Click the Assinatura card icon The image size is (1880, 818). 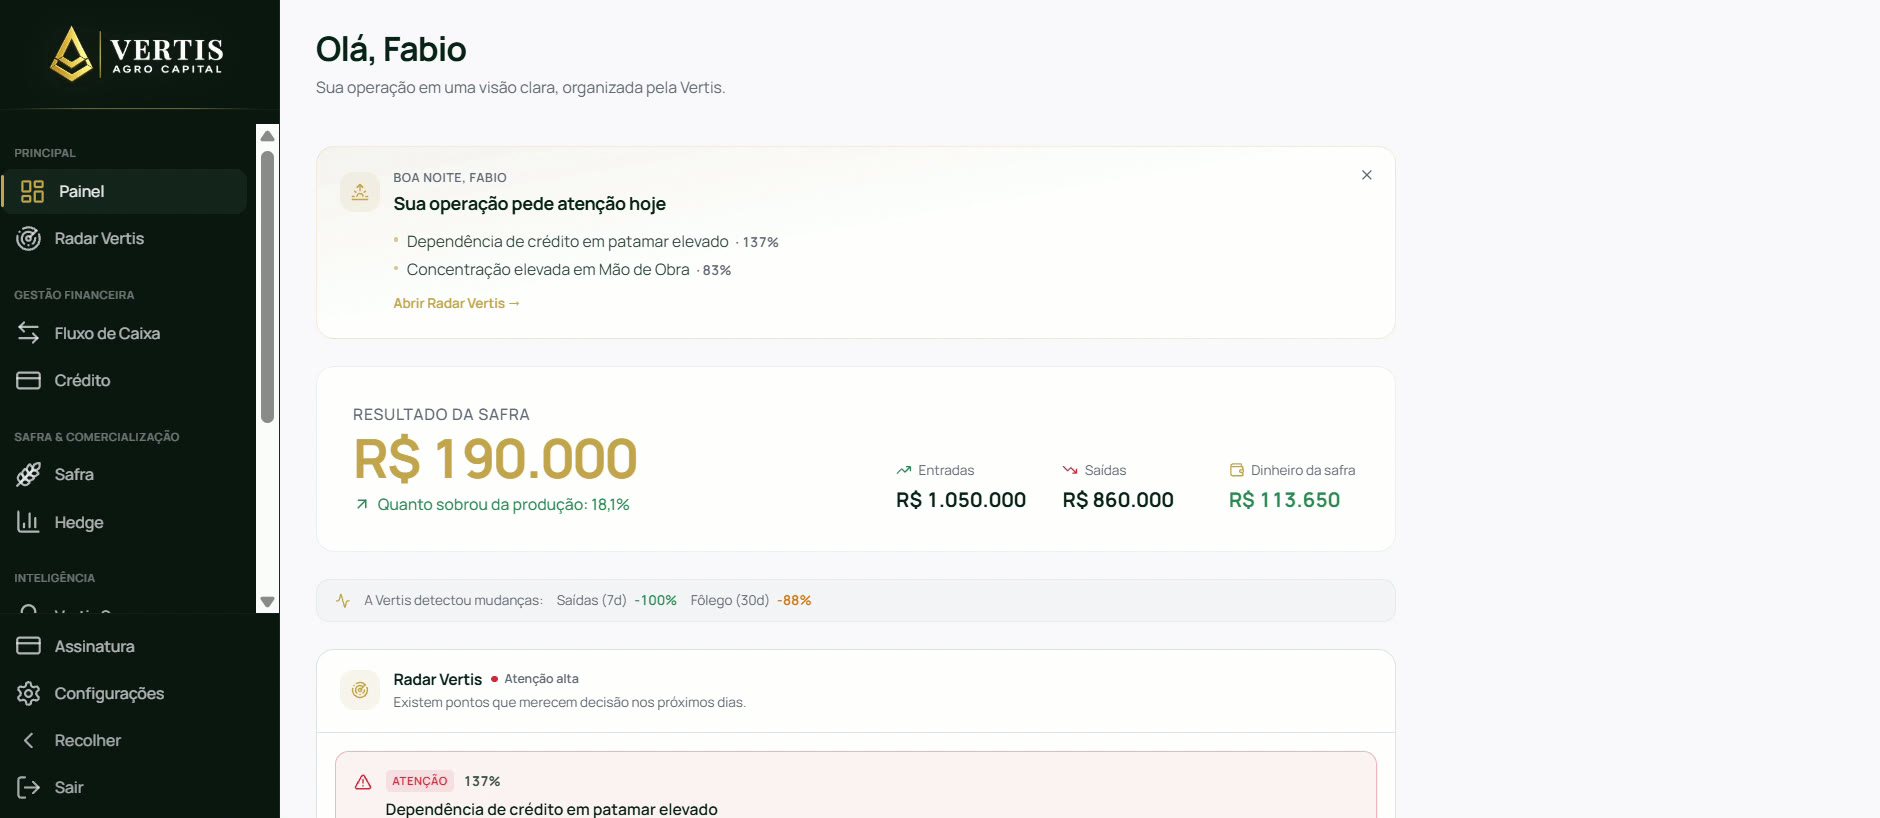click(29, 646)
